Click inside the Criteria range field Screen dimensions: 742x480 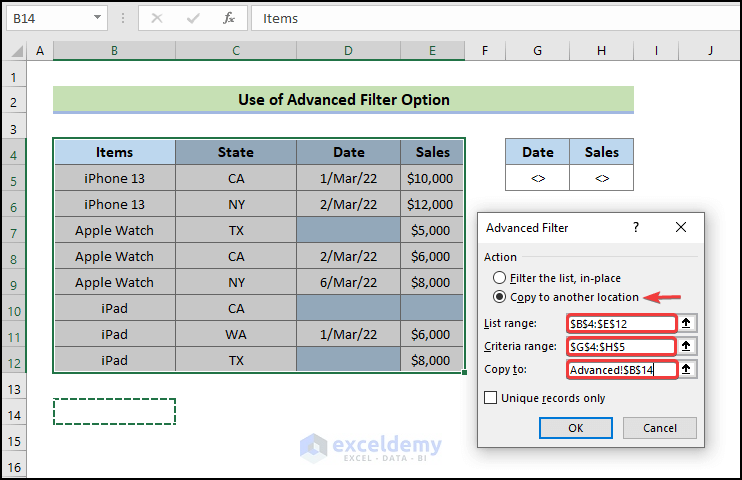(621, 346)
